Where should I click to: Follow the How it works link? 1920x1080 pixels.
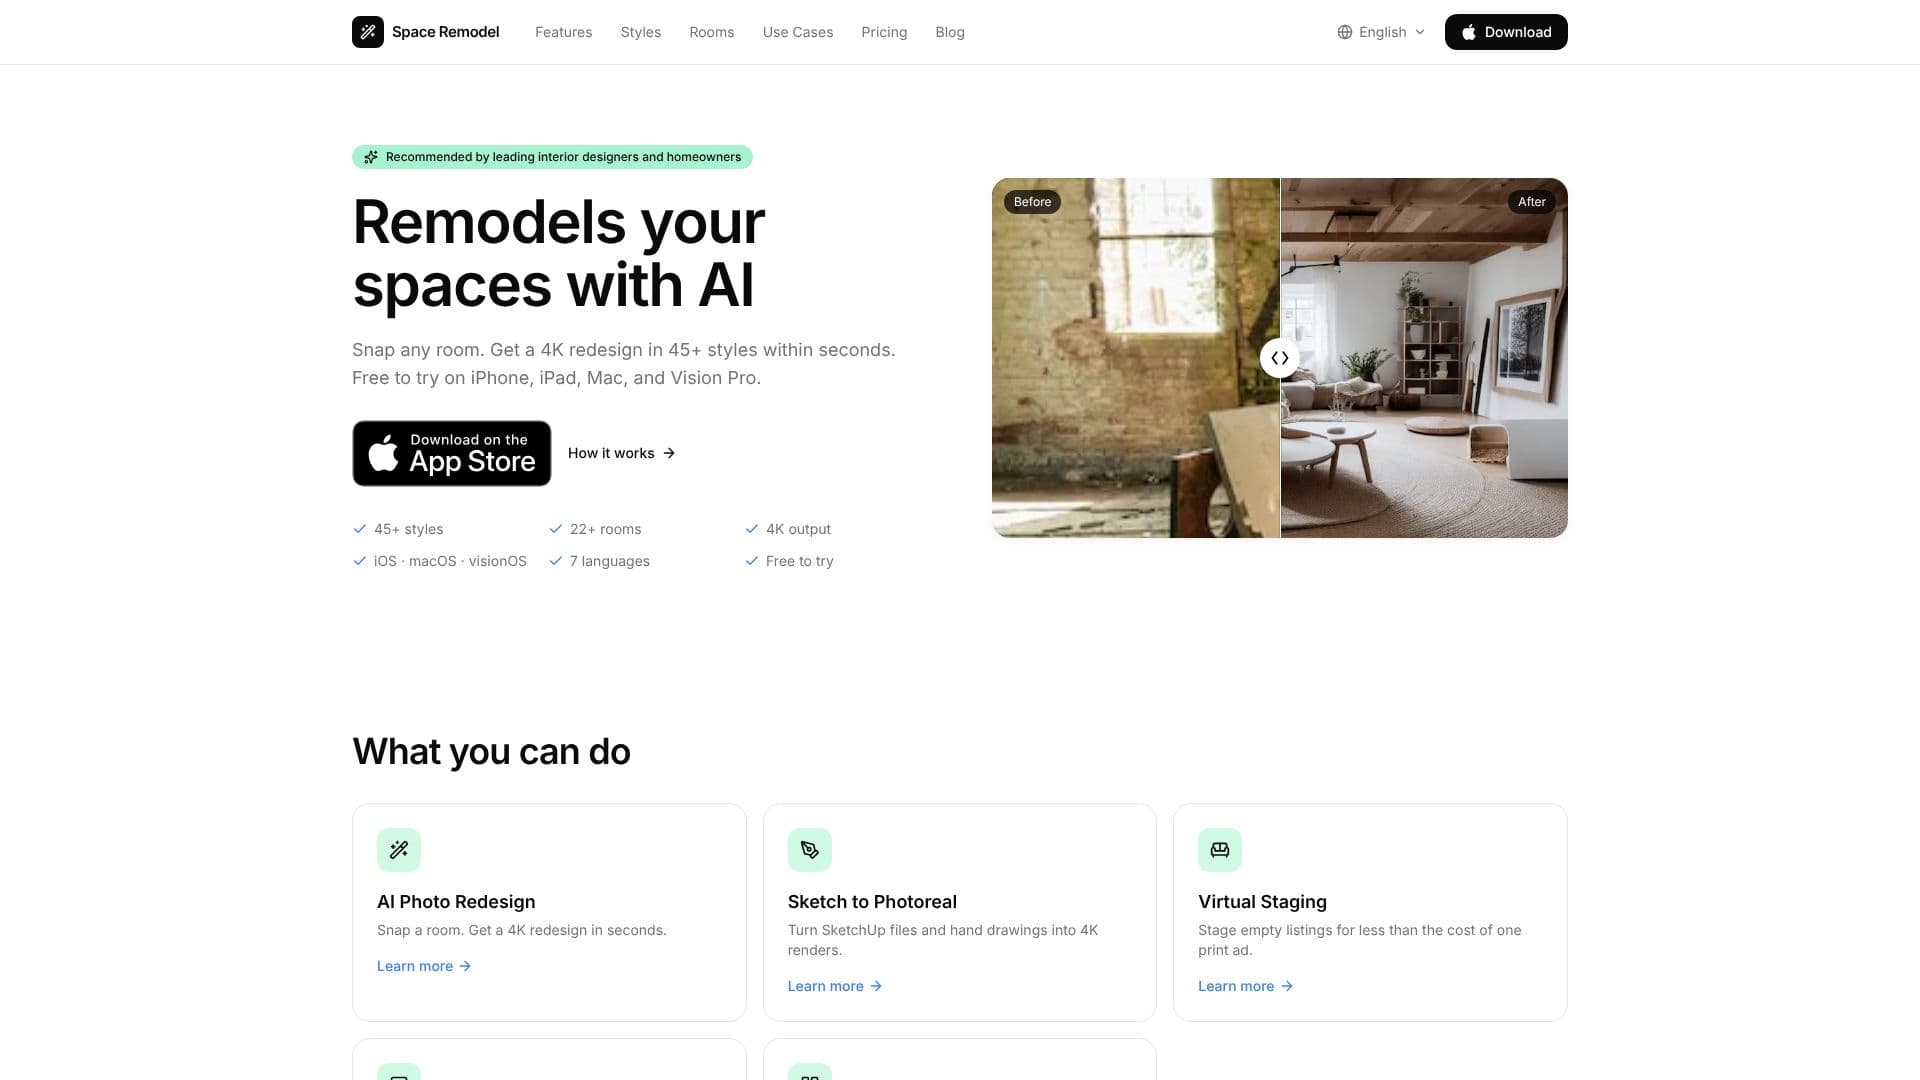621,453
